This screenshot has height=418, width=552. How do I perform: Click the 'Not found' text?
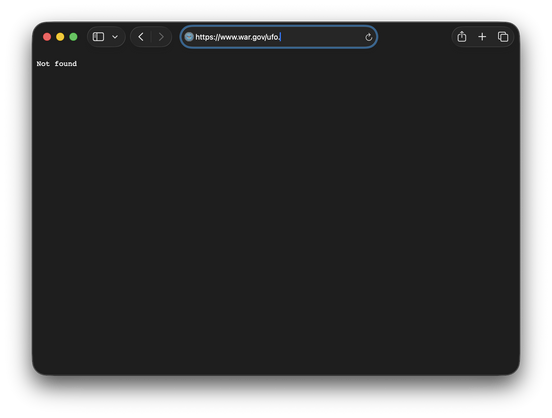pos(57,64)
